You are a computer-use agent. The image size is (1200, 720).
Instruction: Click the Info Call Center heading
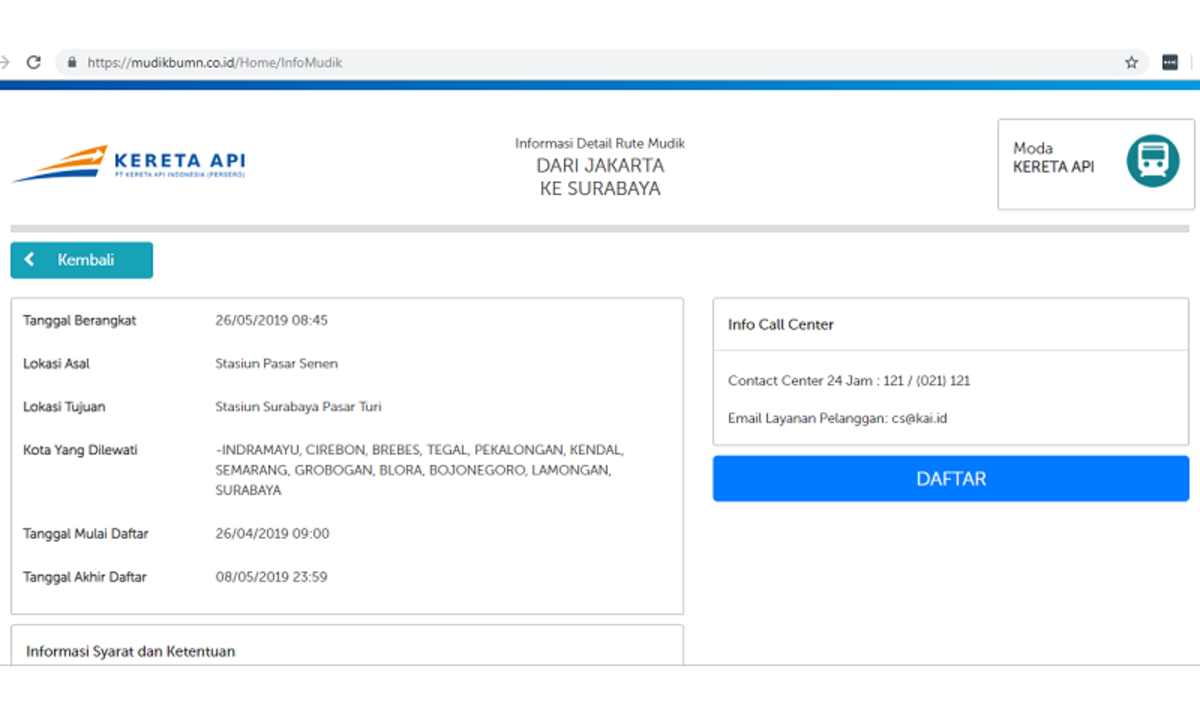pyautogui.click(x=781, y=324)
